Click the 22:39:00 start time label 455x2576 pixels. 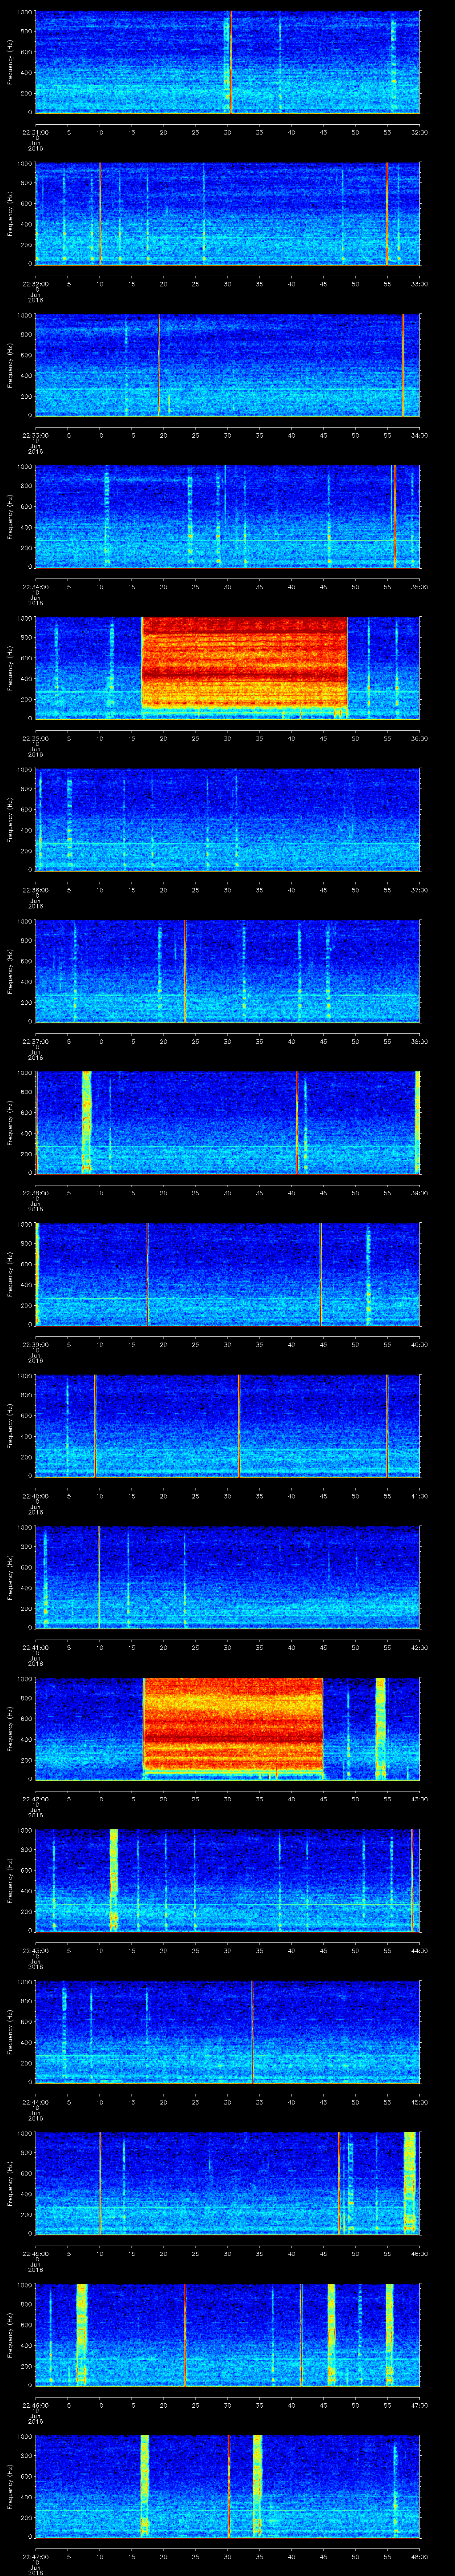coord(36,1344)
